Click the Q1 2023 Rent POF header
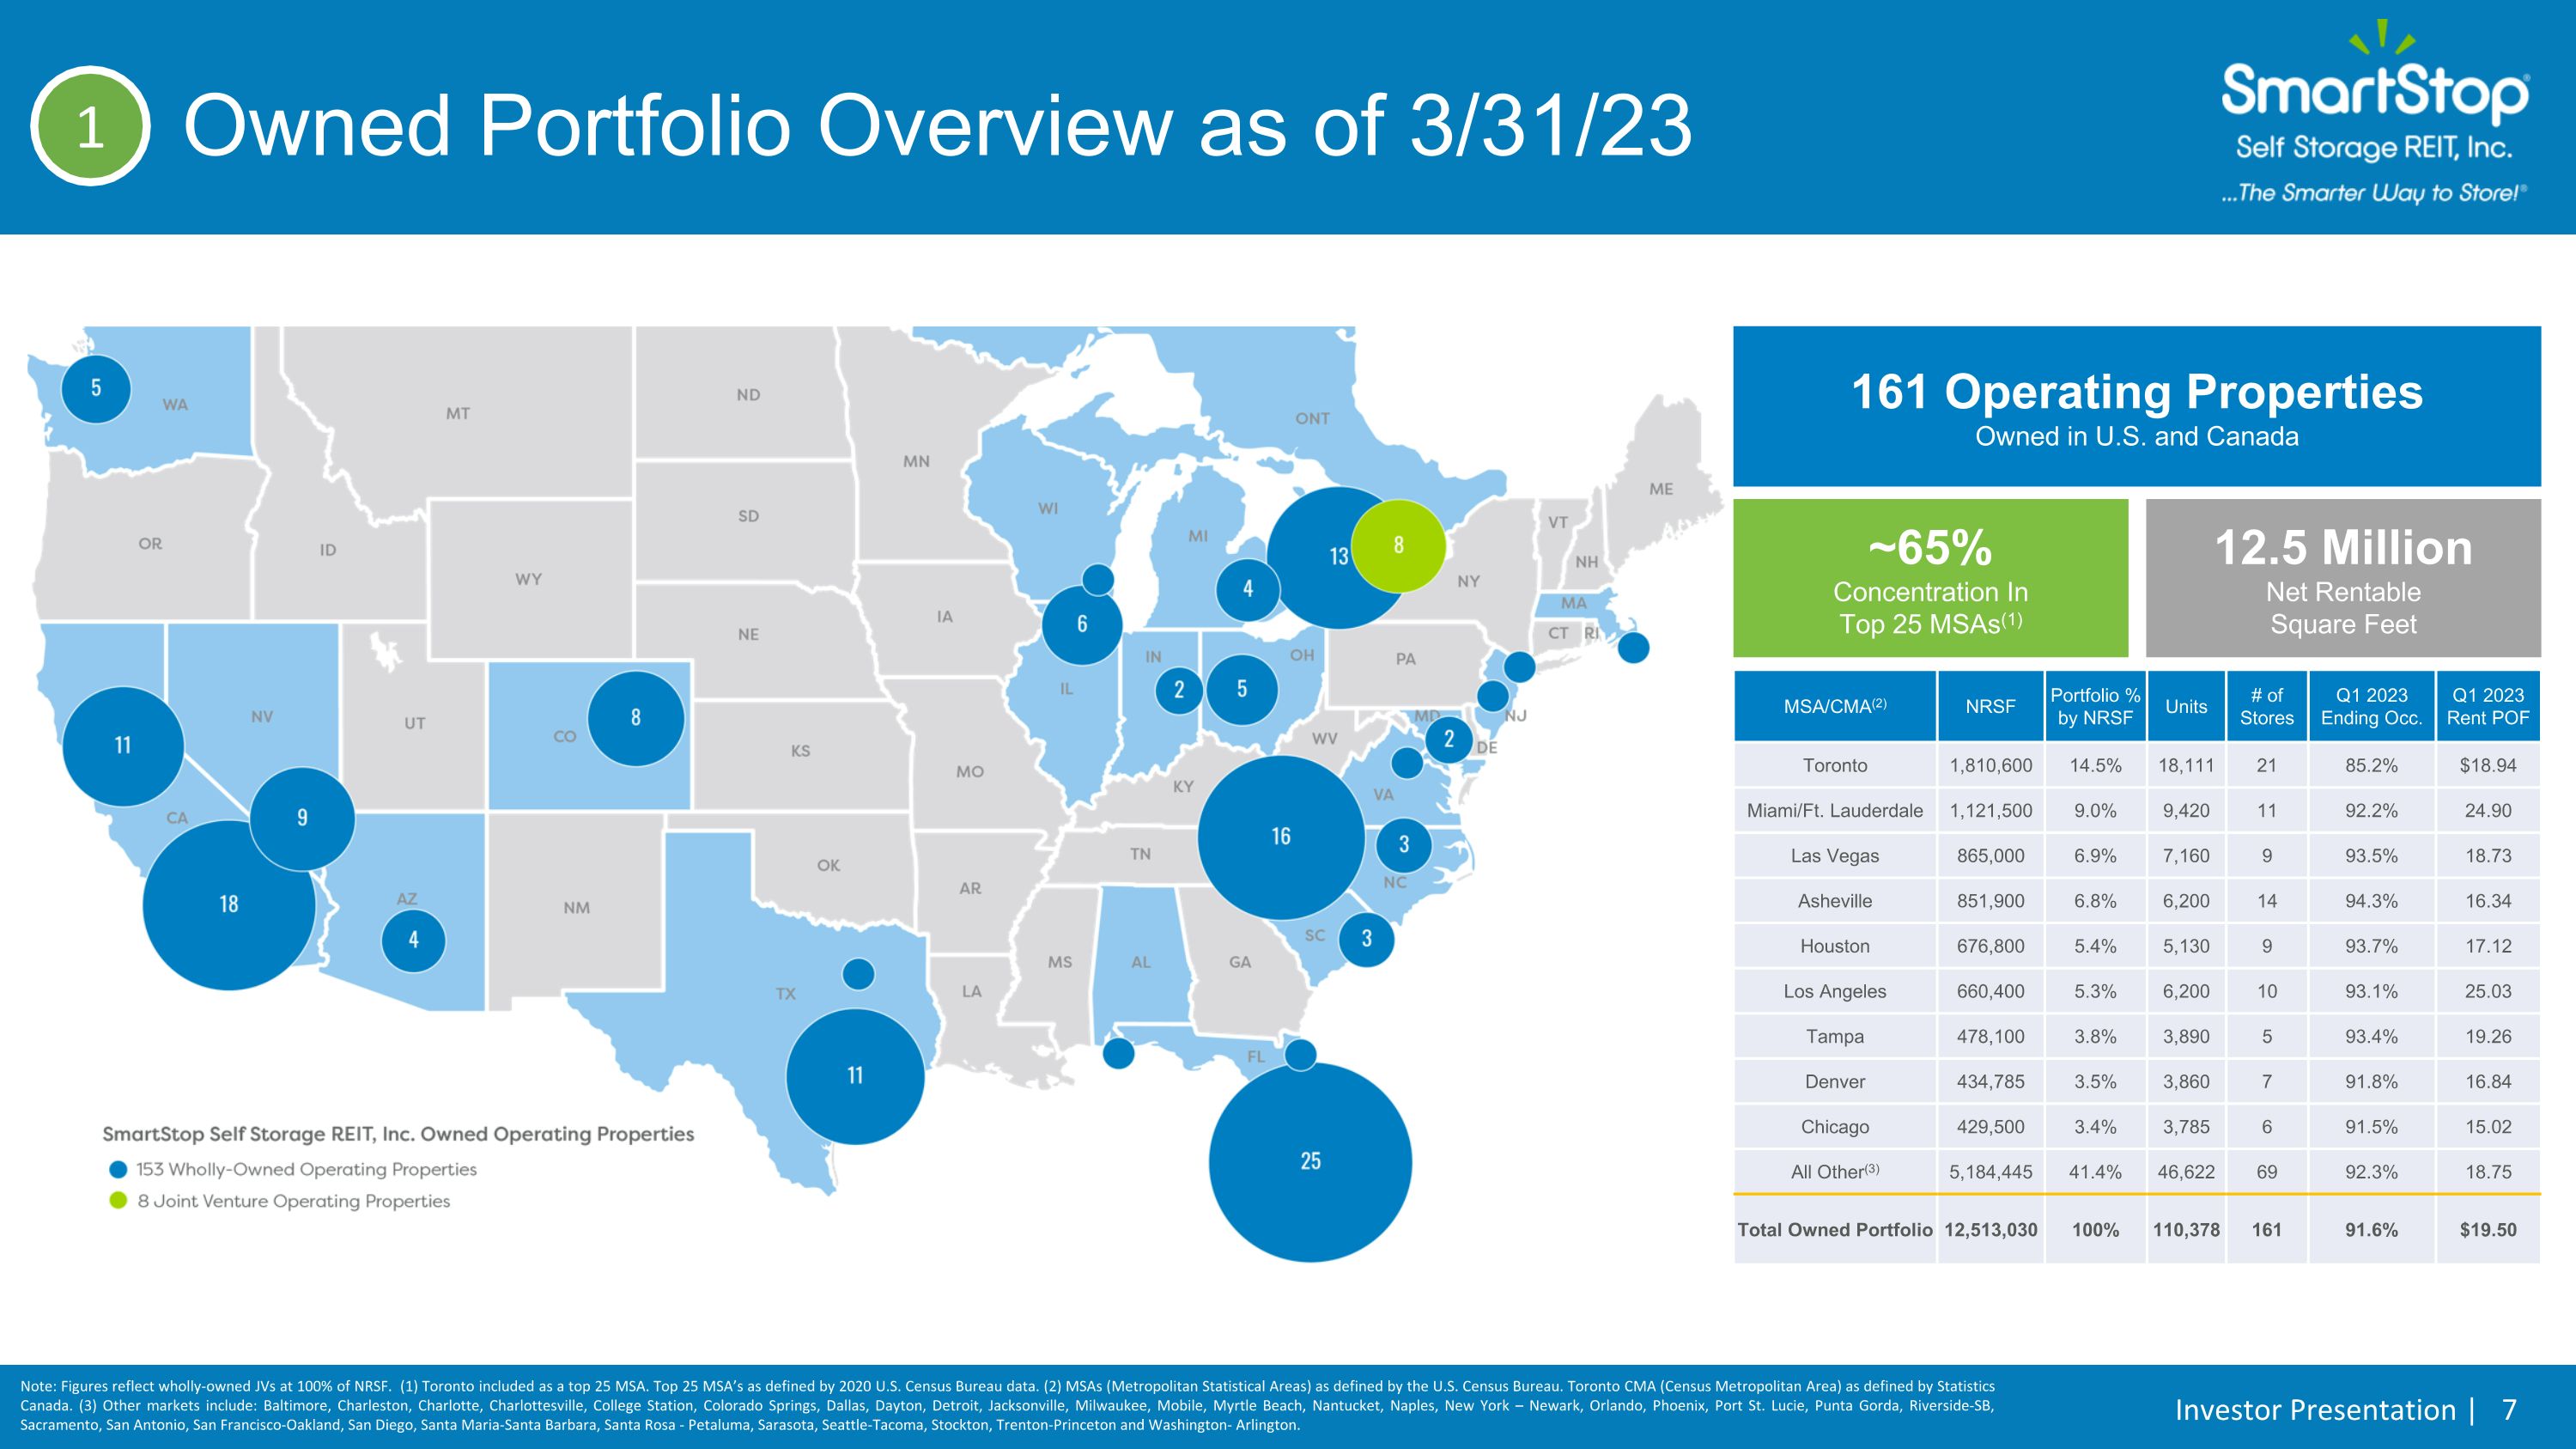This screenshot has width=2576, height=1449. click(x=2488, y=706)
